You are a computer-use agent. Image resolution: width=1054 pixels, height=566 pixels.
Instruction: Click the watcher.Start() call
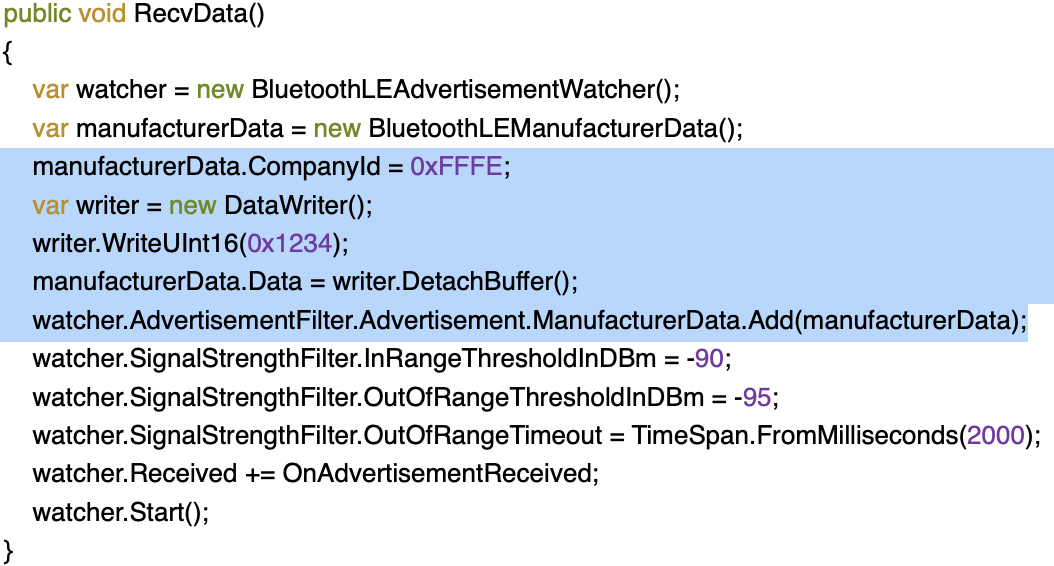(x=121, y=512)
